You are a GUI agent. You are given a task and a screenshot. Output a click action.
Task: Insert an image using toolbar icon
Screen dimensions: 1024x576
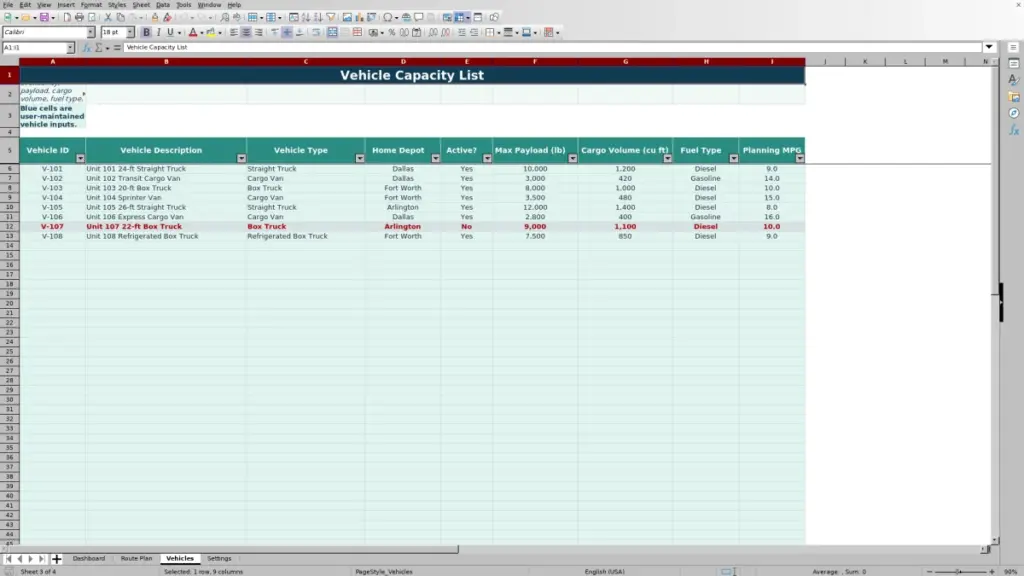(347, 18)
